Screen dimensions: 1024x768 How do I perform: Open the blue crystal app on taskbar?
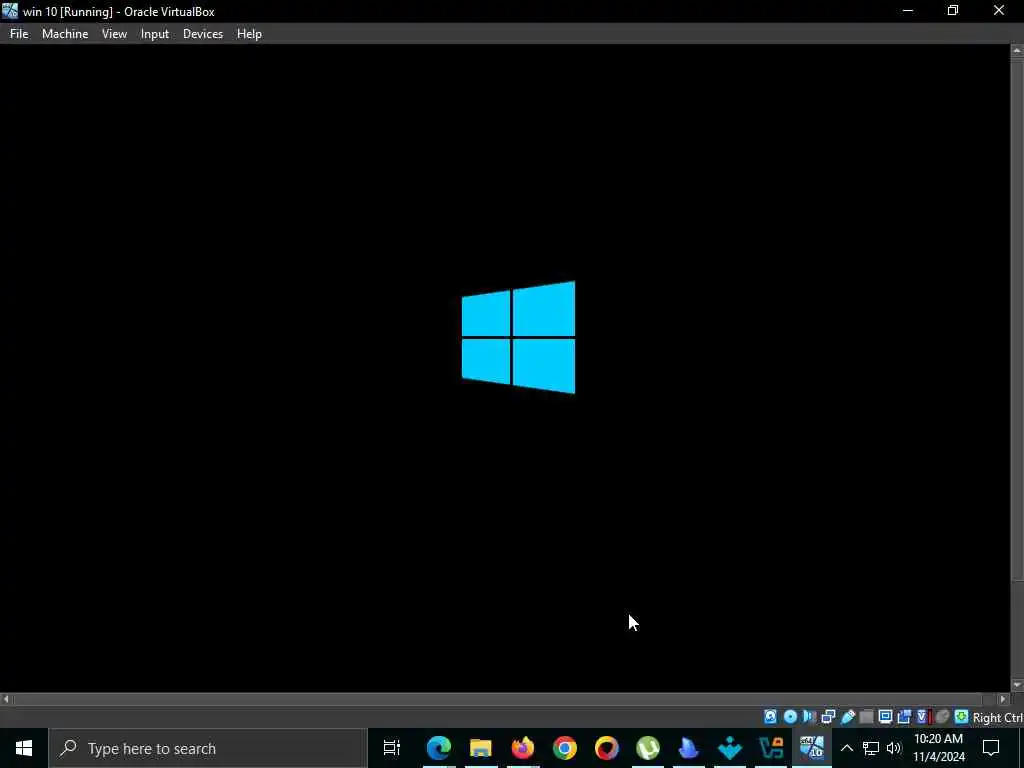pos(689,748)
